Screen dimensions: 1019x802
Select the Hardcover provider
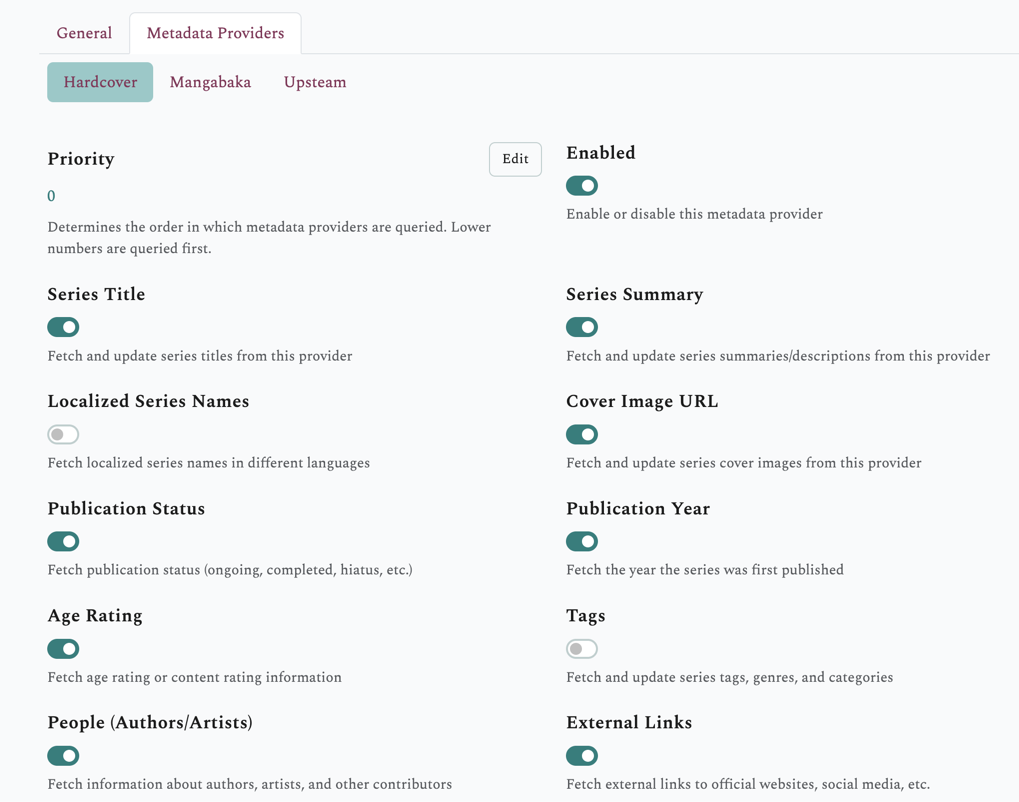(99, 82)
